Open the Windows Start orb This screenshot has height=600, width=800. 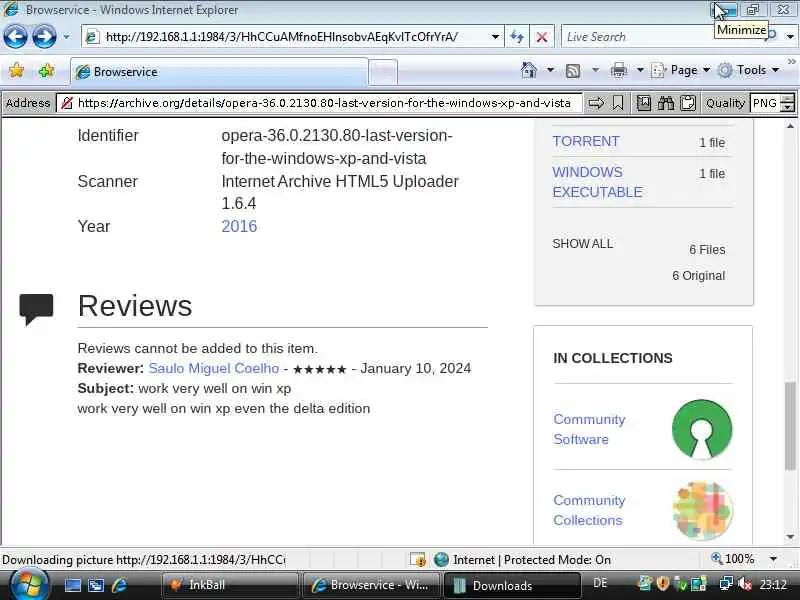(28, 585)
